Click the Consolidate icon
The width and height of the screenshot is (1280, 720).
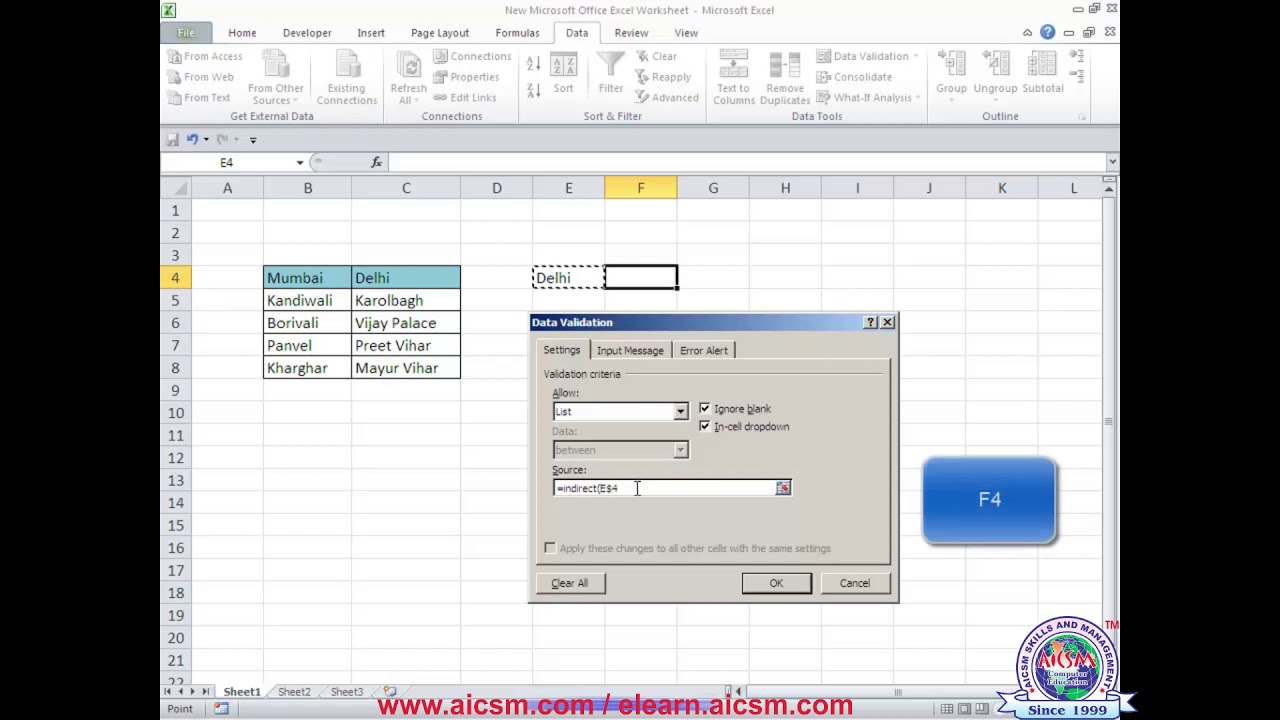[823, 77]
